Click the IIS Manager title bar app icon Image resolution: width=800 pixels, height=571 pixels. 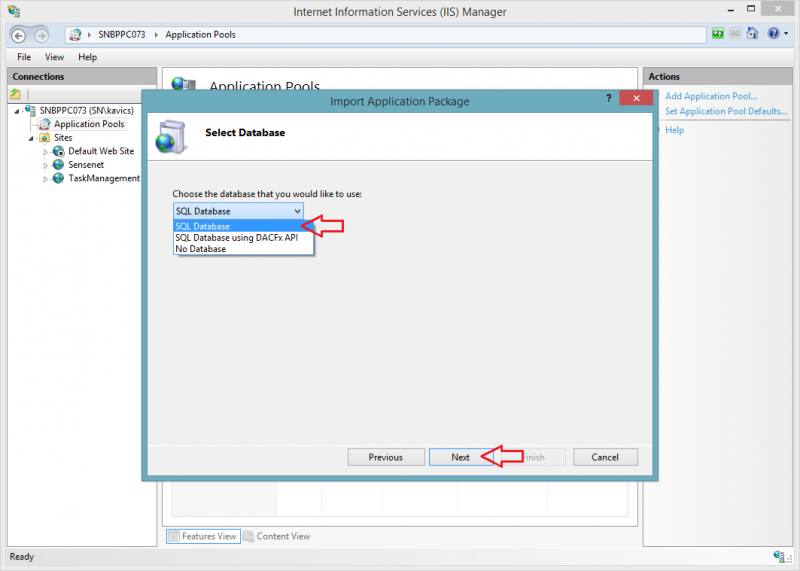click(14, 11)
